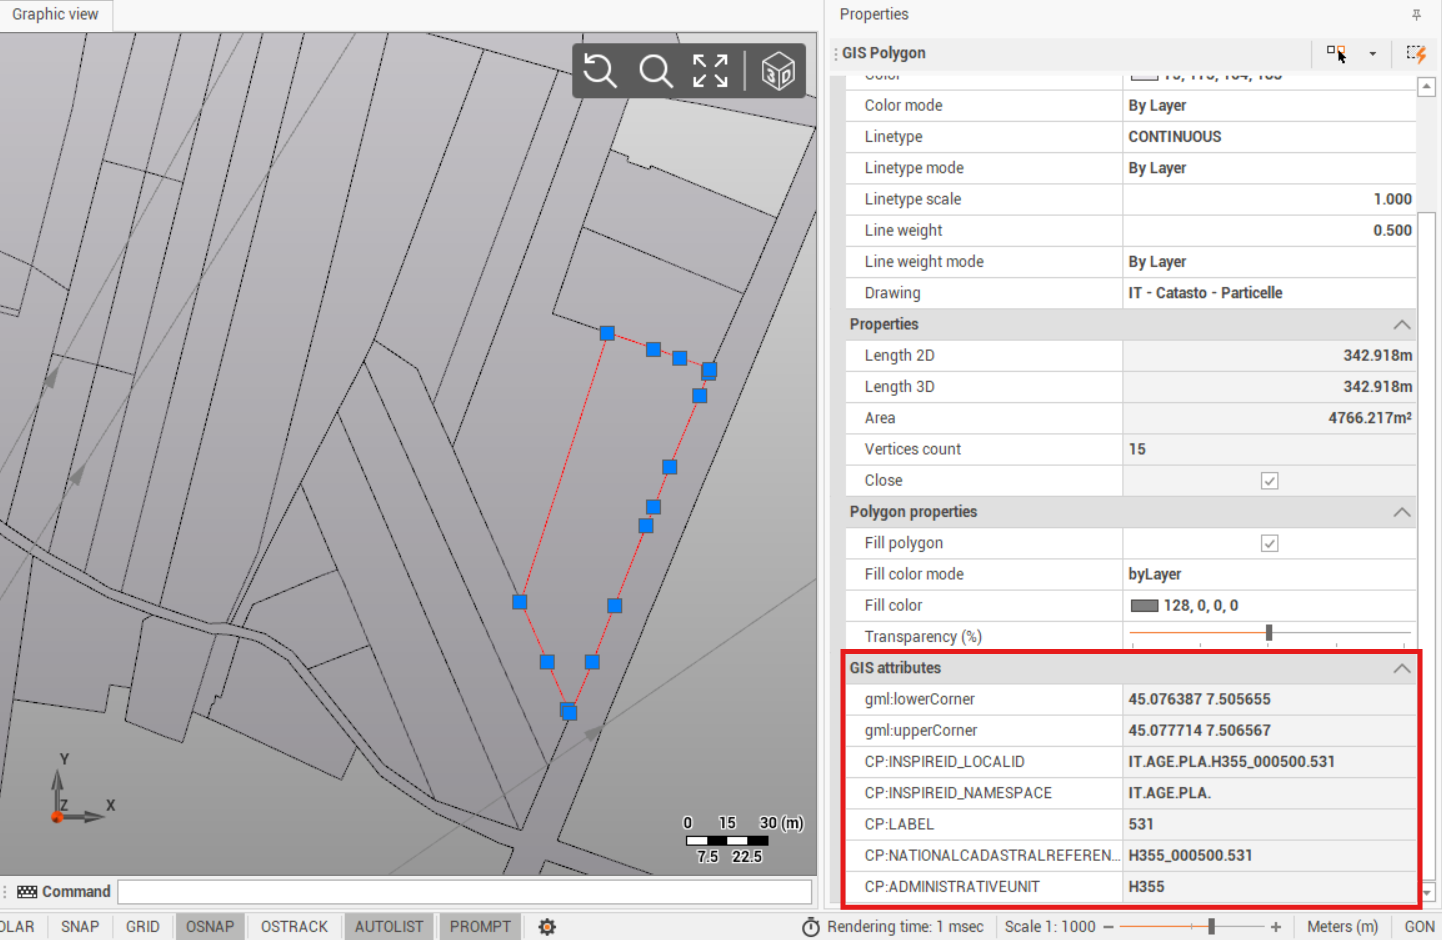Select the Graphic view tab
Image resolution: width=1442 pixels, height=940 pixels.
(55, 15)
